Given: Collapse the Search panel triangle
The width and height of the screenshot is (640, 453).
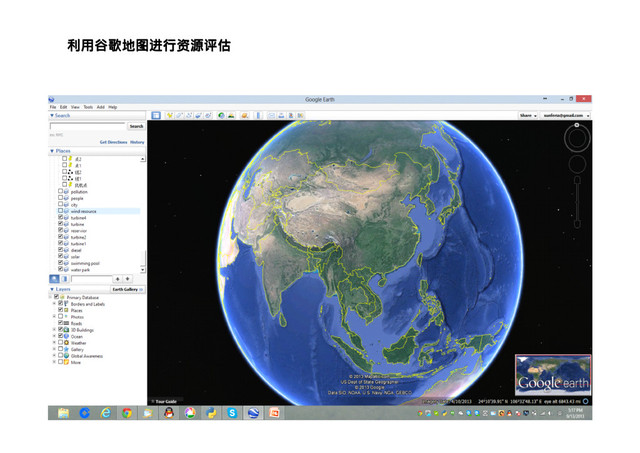Looking at the screenshot, I should [52, 115].
